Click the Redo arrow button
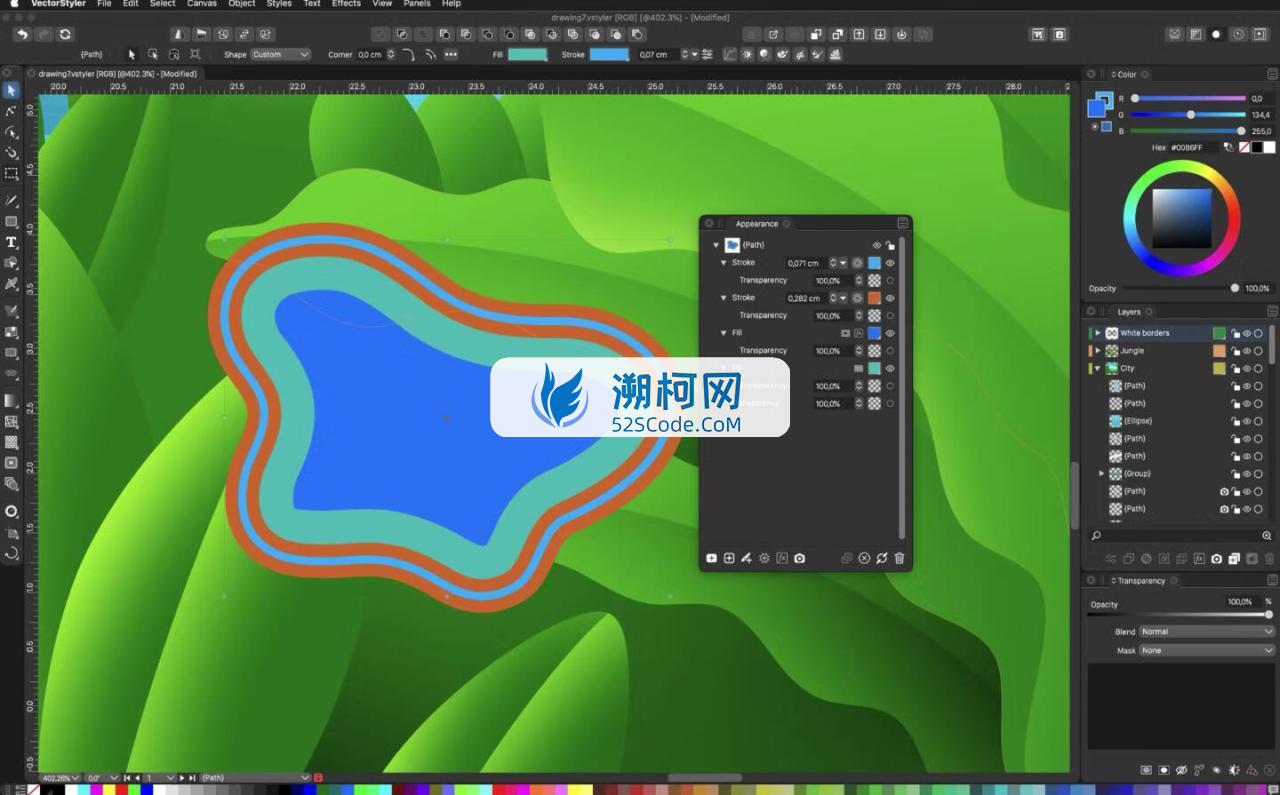 click(x=44, y=34)
